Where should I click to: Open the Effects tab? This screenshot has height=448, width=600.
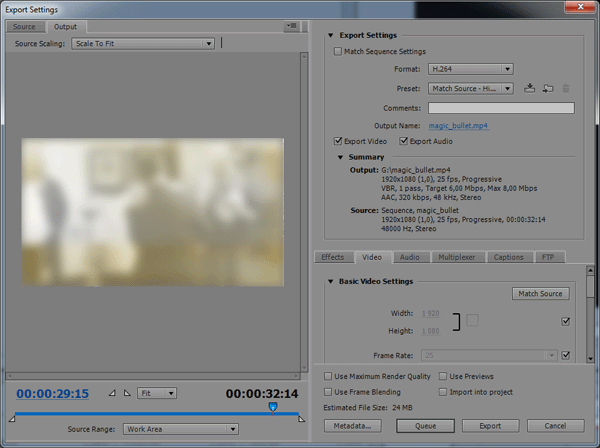[333, 257]
